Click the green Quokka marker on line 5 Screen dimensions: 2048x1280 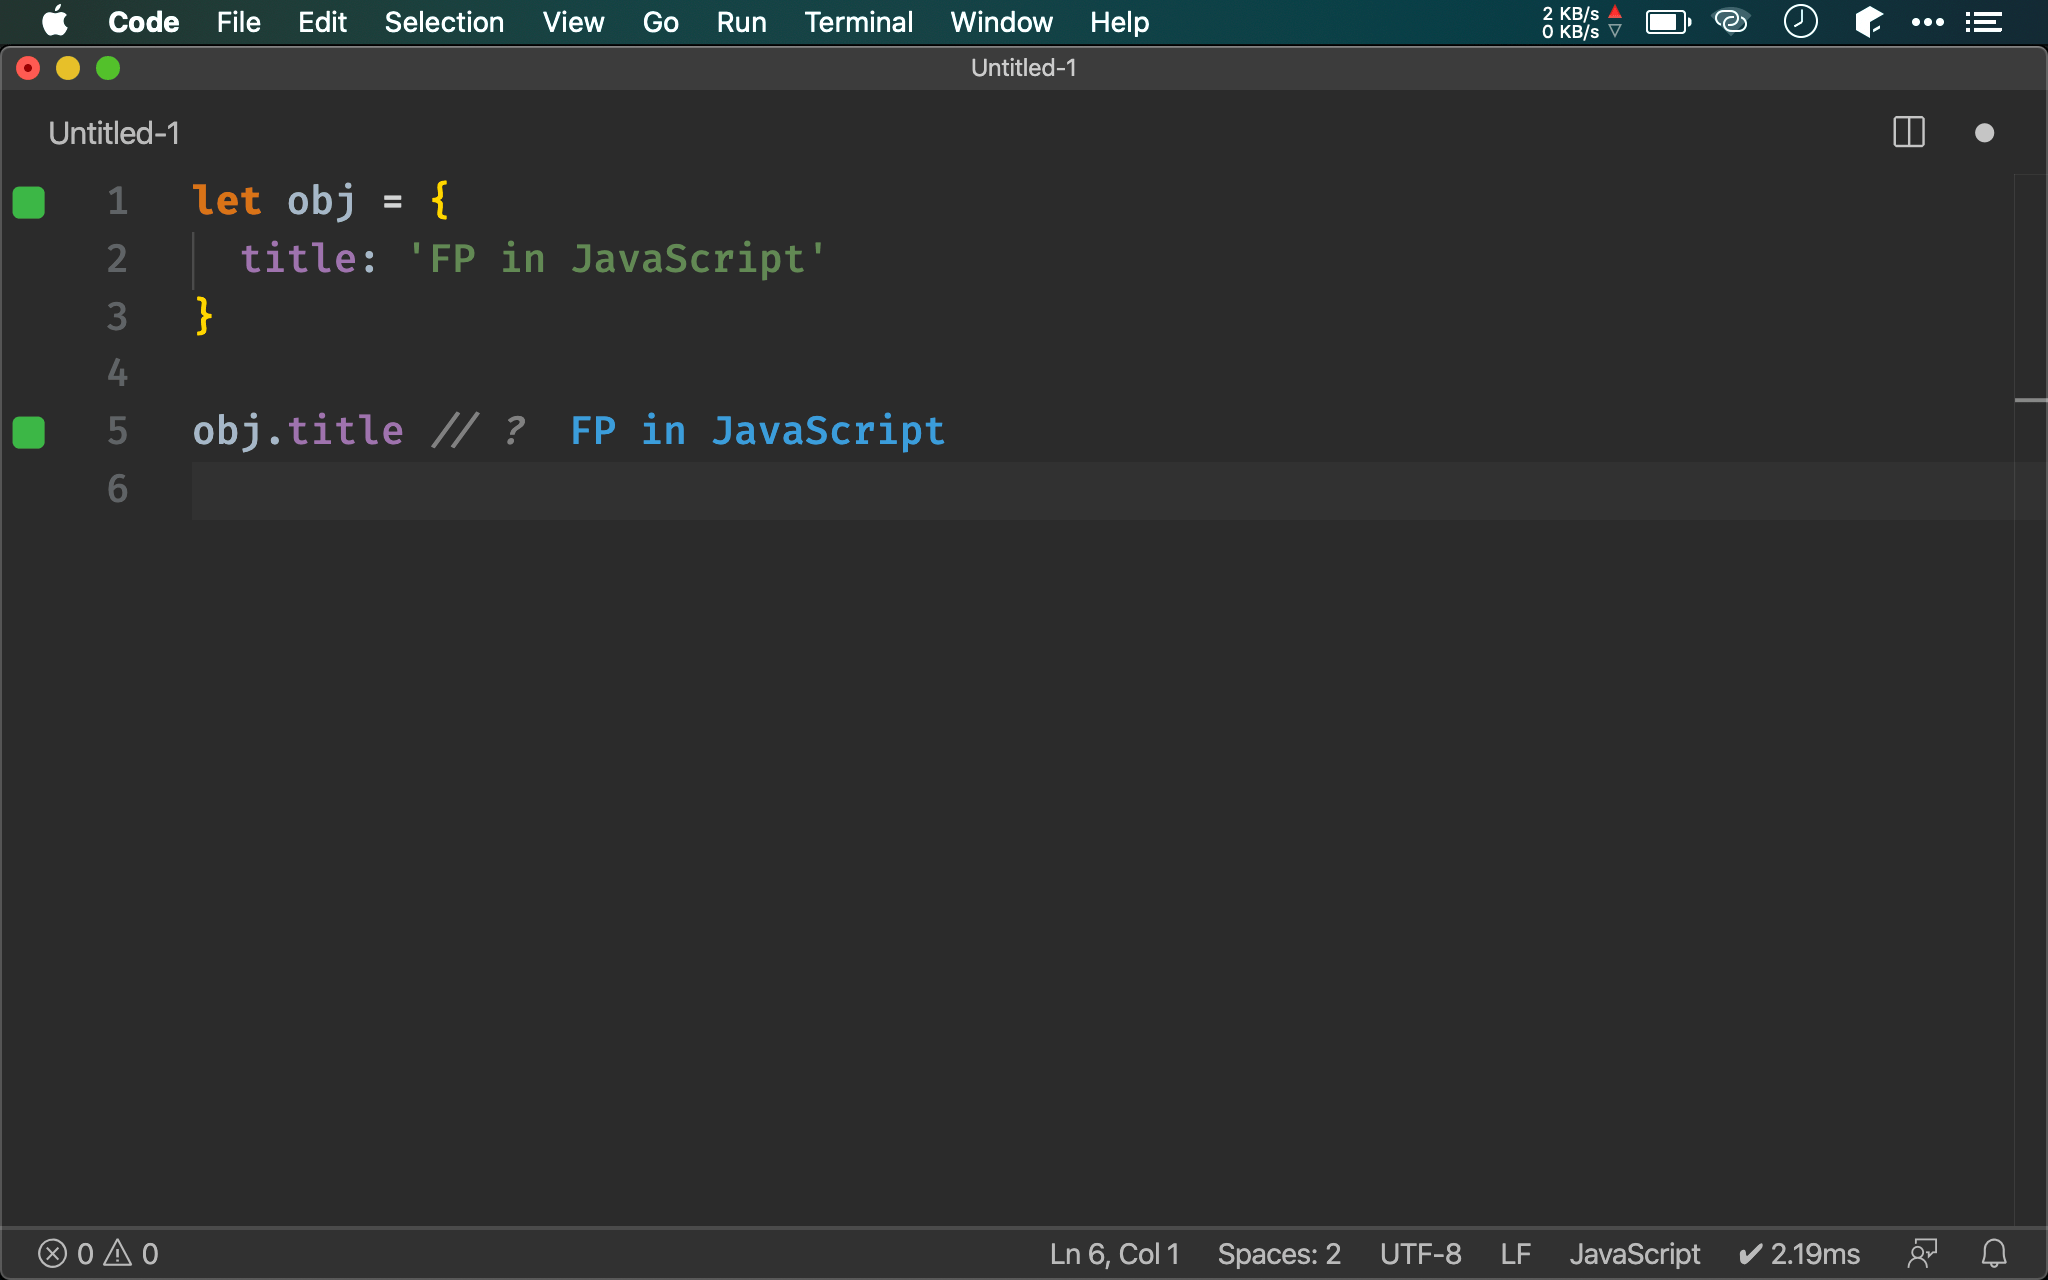point(29,432)
